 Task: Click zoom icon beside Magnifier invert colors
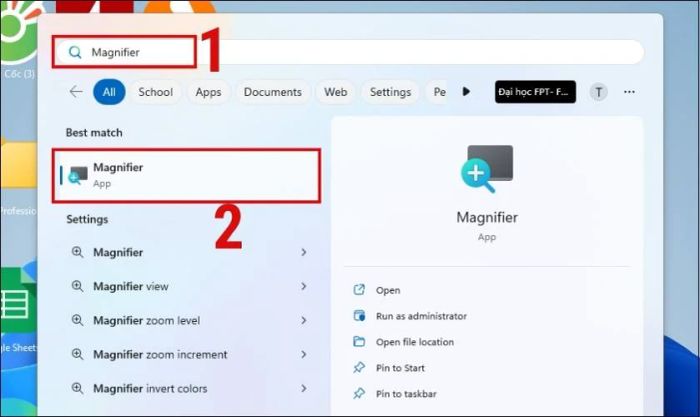77,388
